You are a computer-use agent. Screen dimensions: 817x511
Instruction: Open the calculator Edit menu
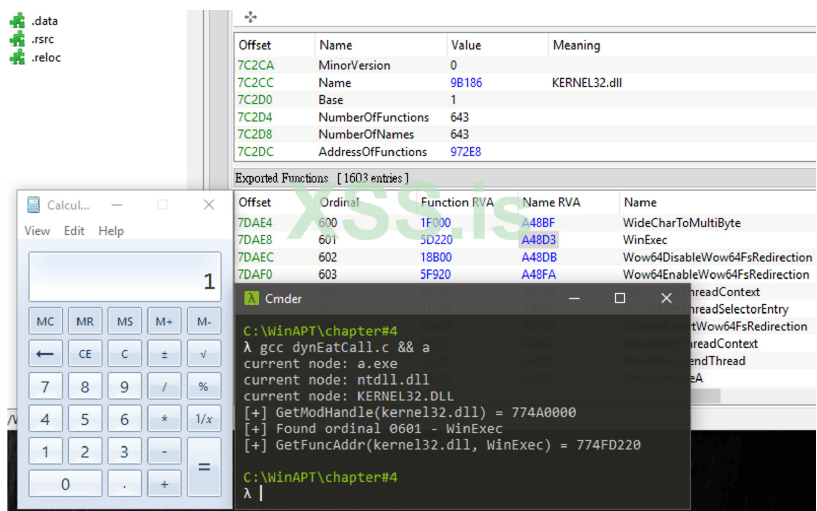(74, 231)
